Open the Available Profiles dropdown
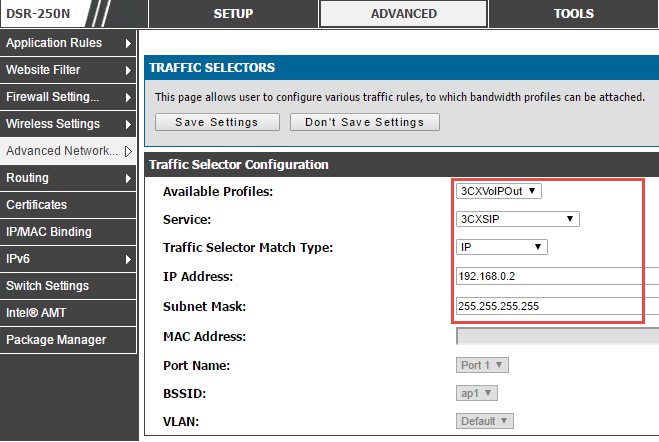 tap(498, 191)
